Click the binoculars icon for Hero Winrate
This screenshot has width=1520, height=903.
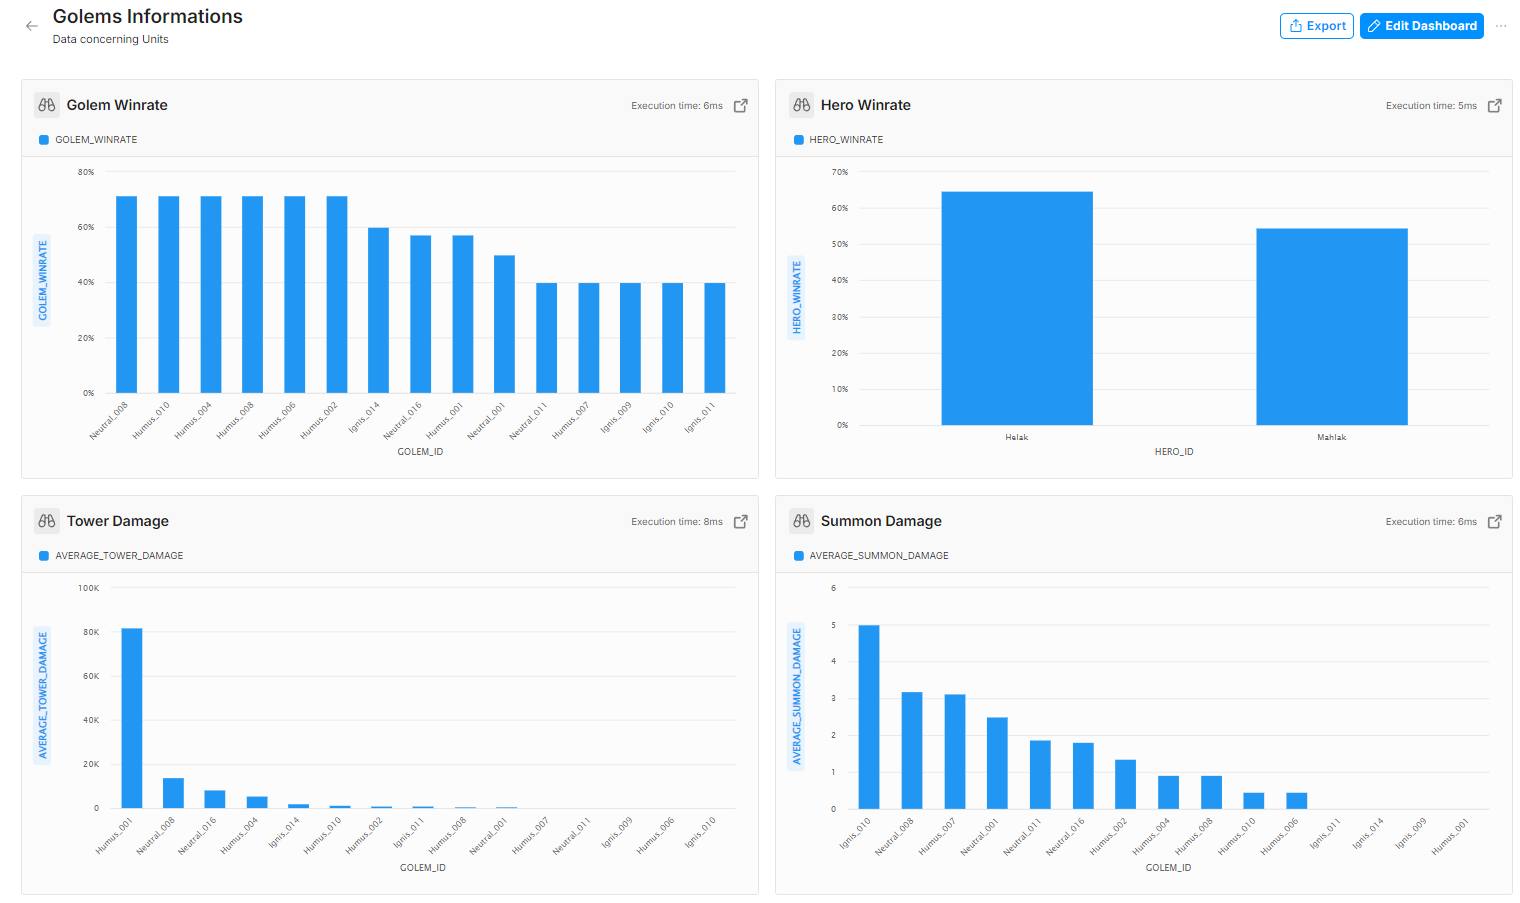[x=801, y=105]
